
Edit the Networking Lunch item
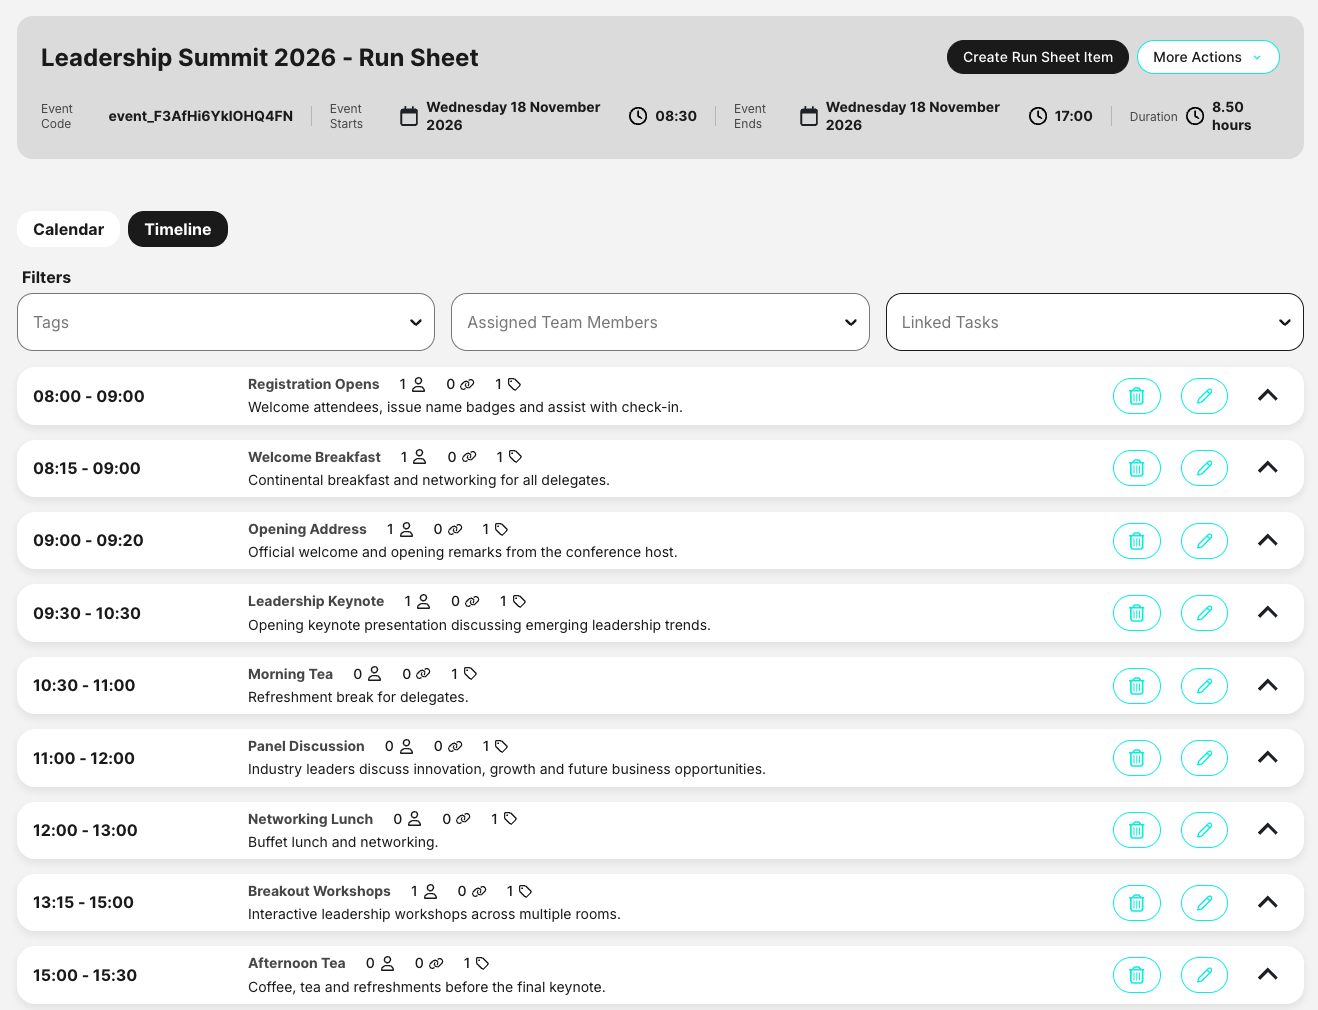click(1204, 830)
